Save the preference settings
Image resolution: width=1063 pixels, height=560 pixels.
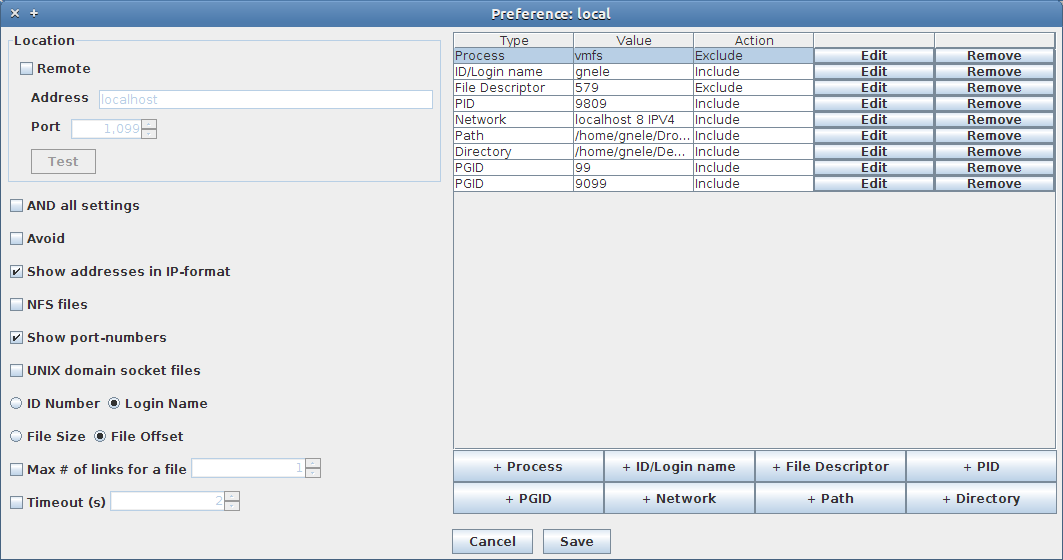(x=577, y=542)
